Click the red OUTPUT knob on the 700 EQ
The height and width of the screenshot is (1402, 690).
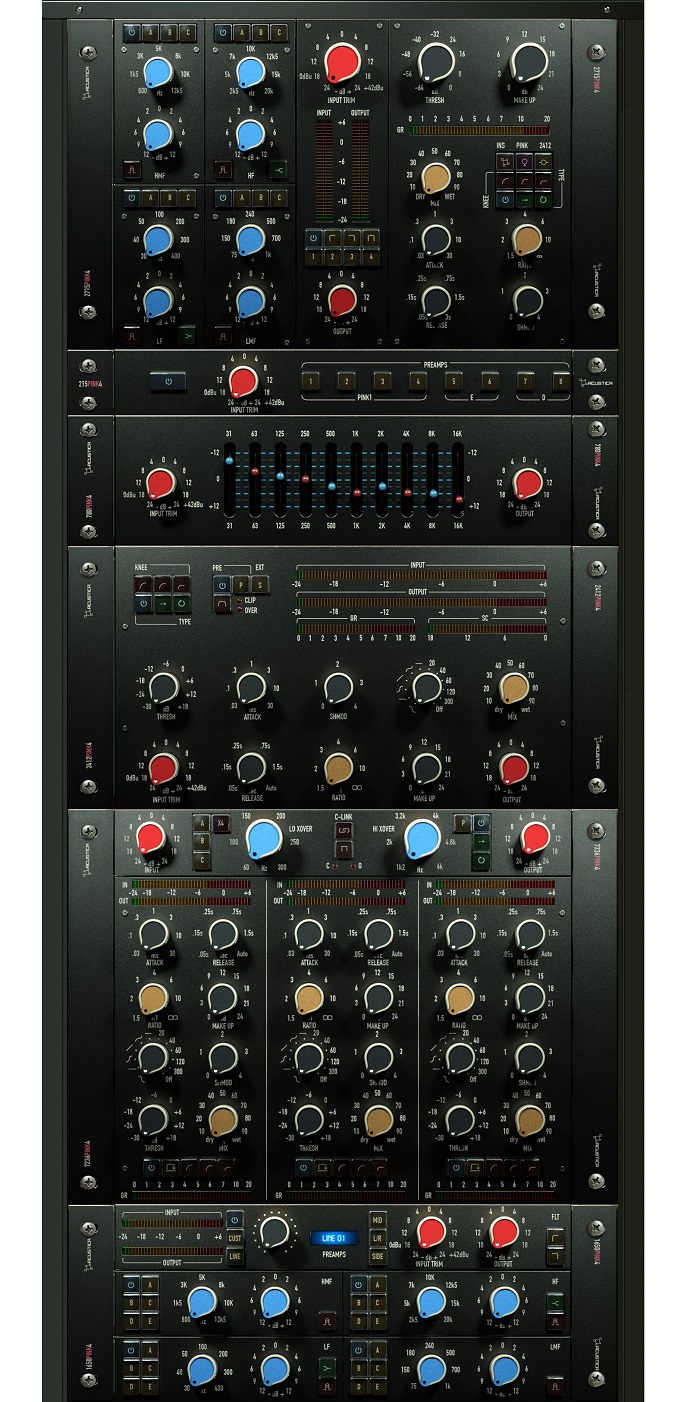tap(527, 483)
